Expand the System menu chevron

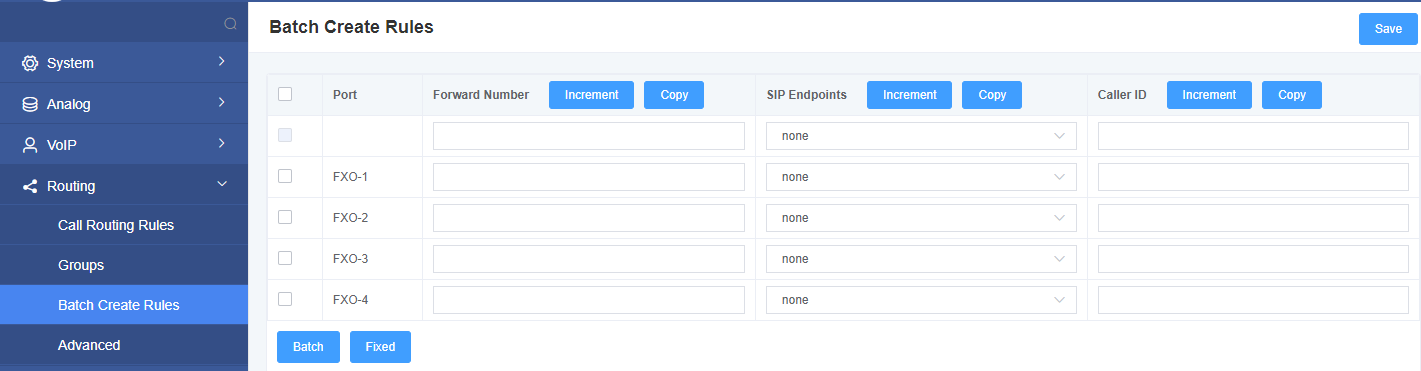click(x=222, y=62)
